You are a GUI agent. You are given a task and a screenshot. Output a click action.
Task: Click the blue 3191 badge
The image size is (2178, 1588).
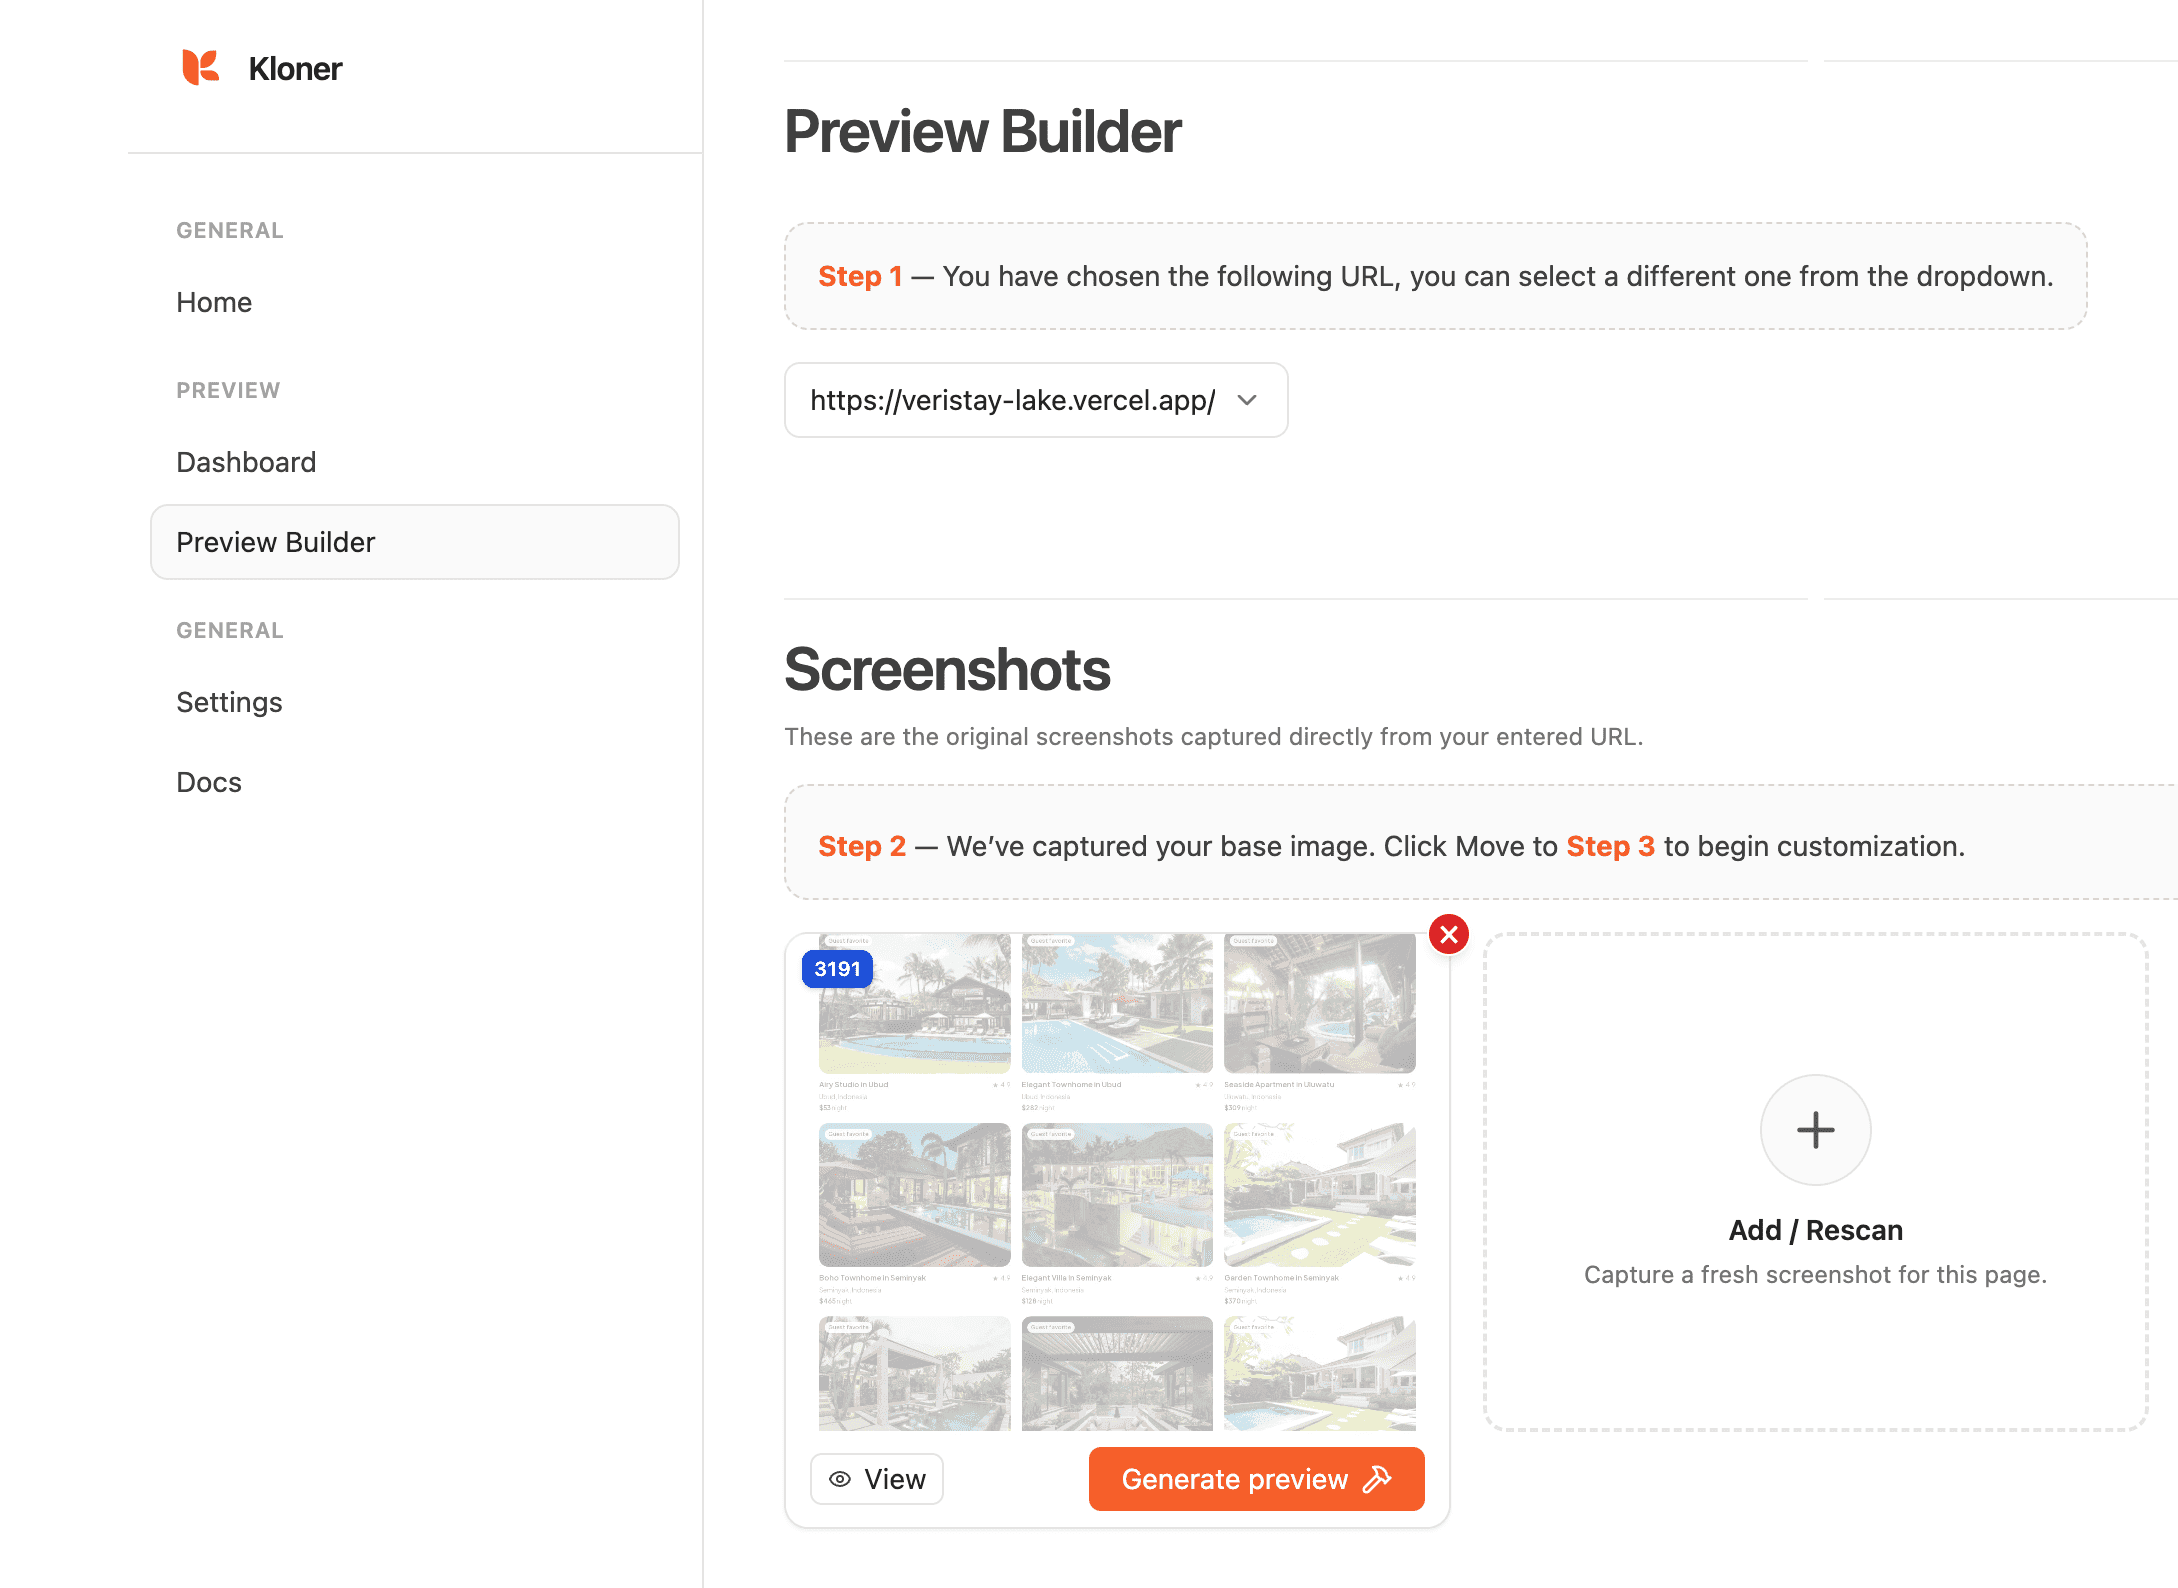pos(837,969)
